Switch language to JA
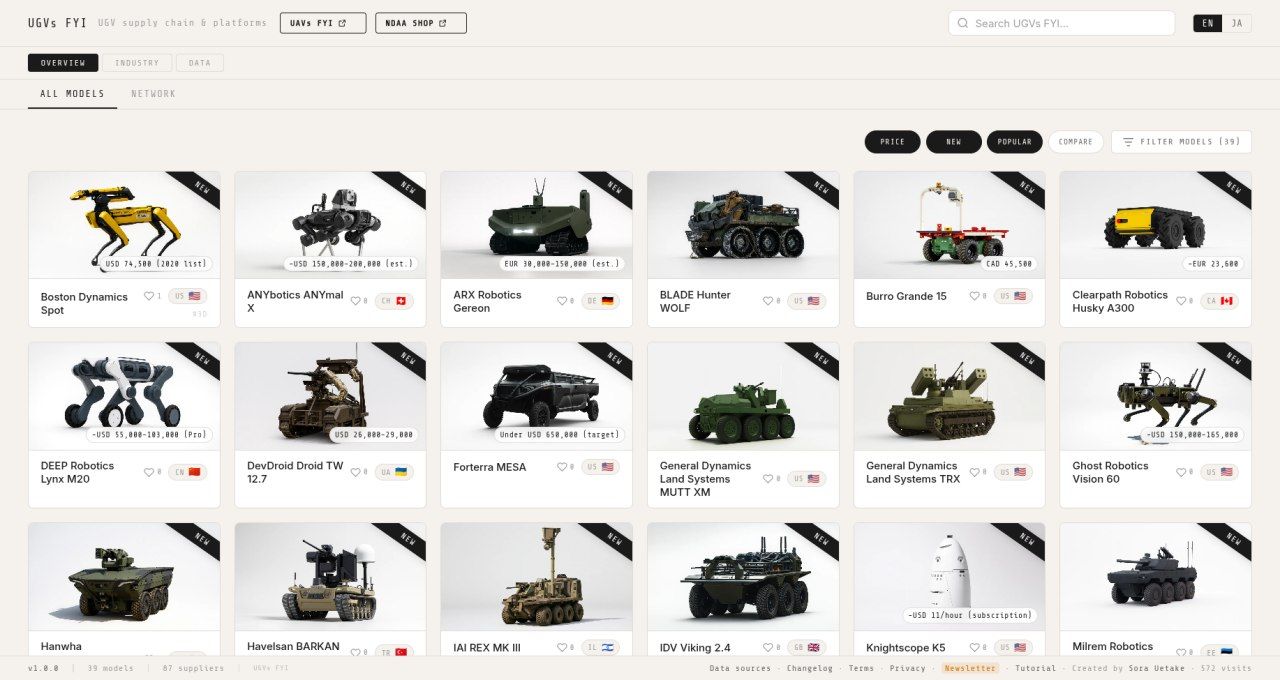The image size is (1280, 680). tap(1237, 23)
